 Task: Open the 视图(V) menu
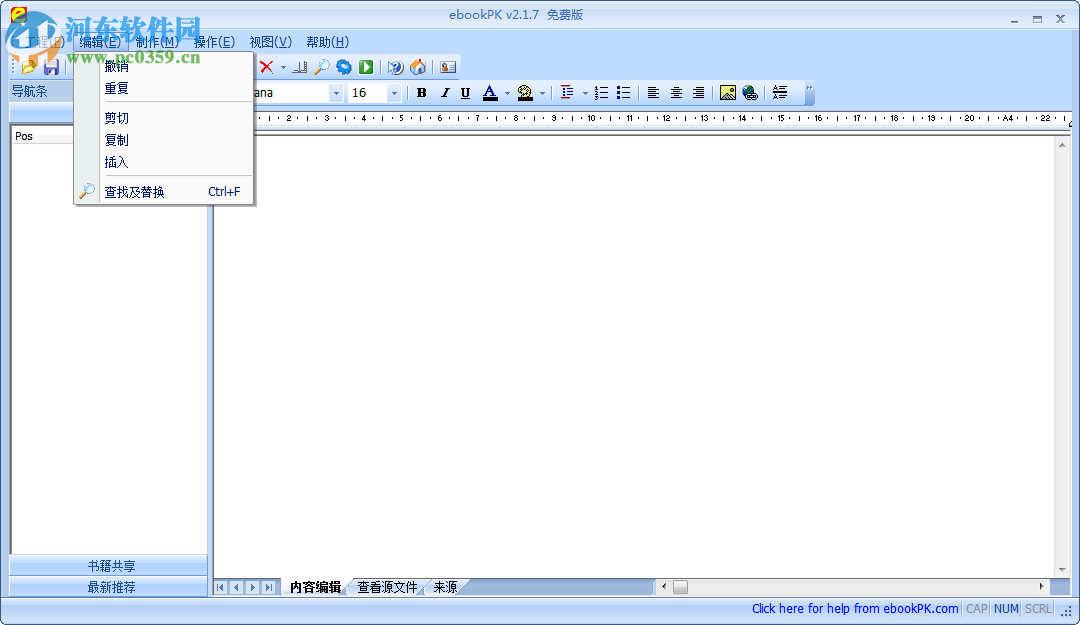coord(268,41)
